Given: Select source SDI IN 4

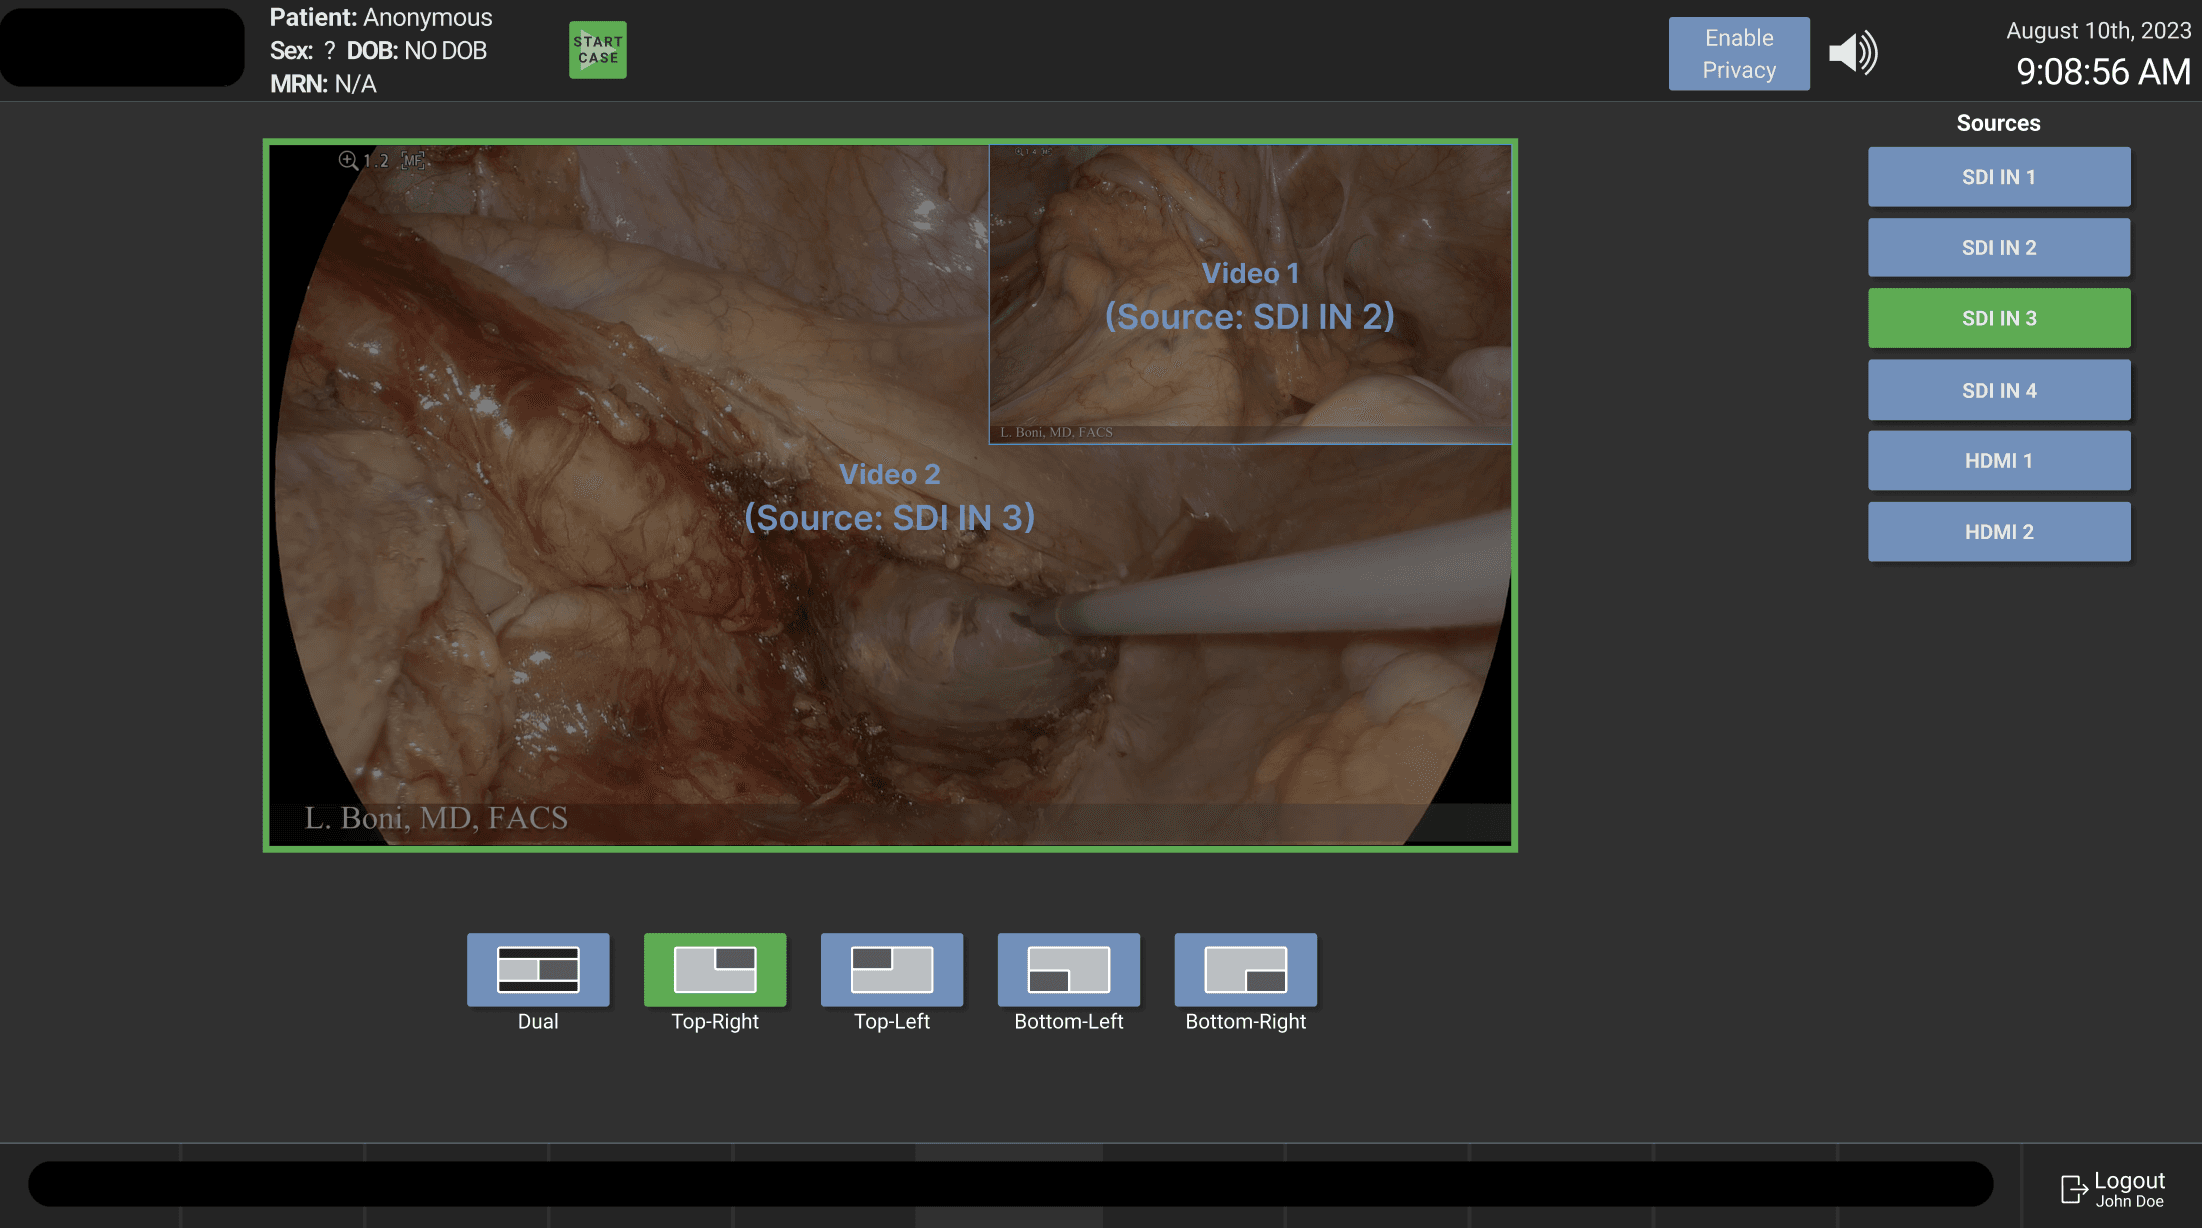Looking at the screenshot, I should point(1999,390).
